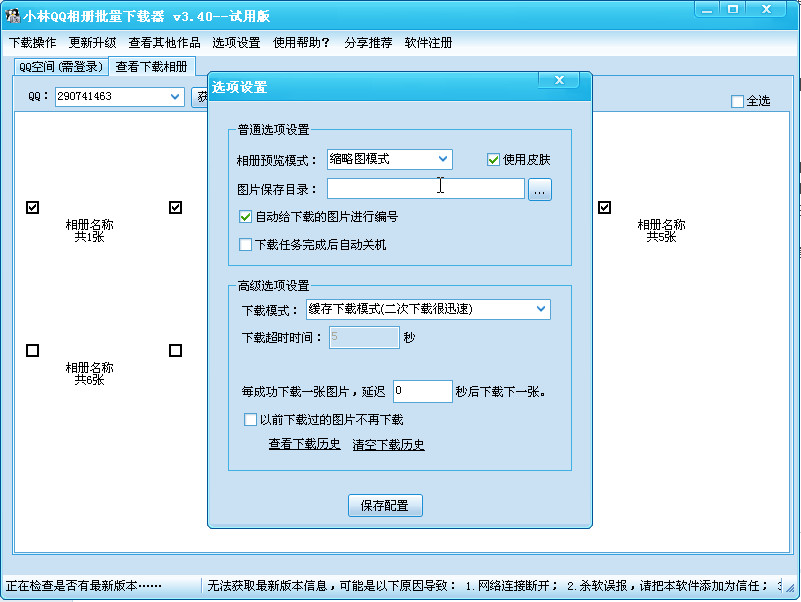
Task: Click the download delay seconds input box
Action: (x=422, y=391)
